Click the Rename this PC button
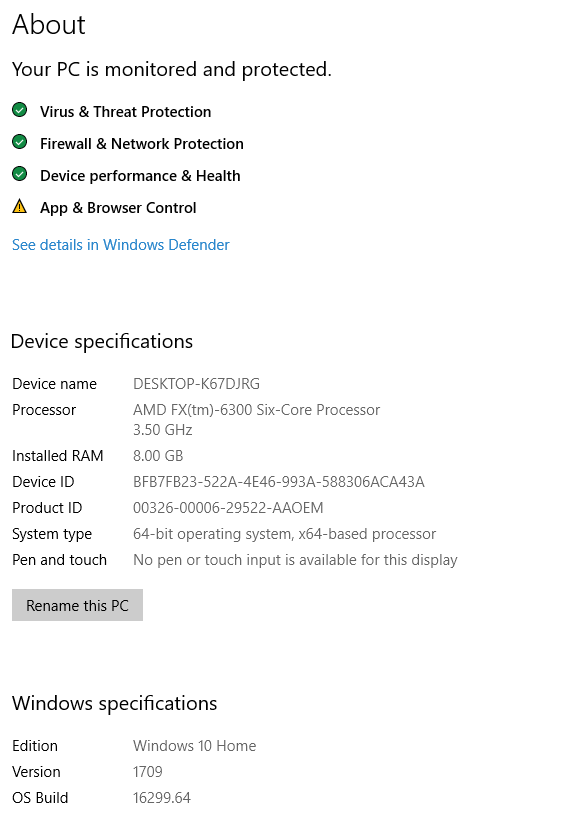 coord(77,605)
